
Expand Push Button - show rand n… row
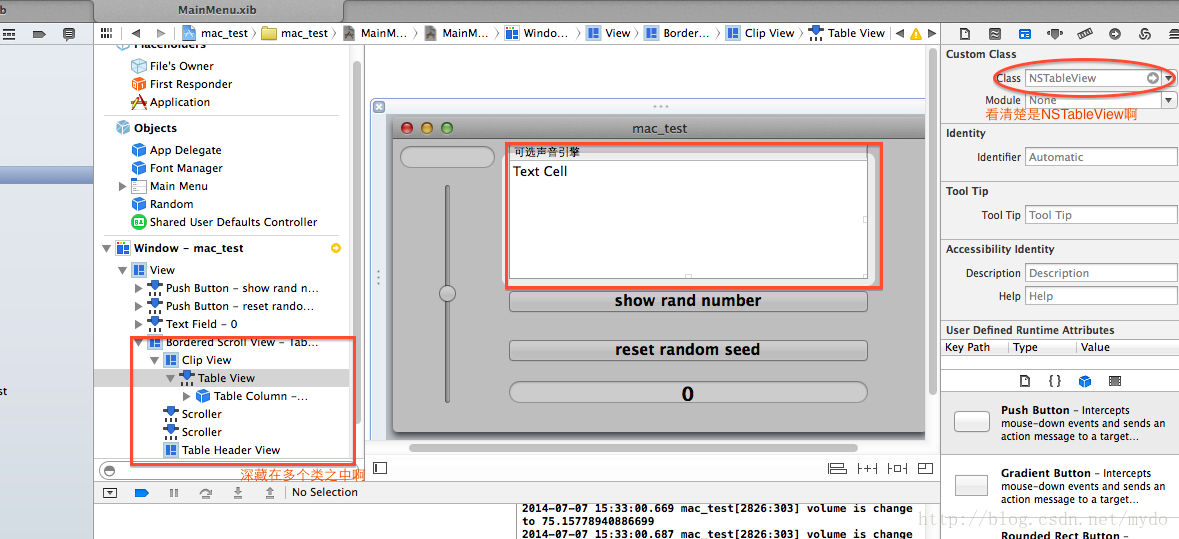tap(138, 288)
